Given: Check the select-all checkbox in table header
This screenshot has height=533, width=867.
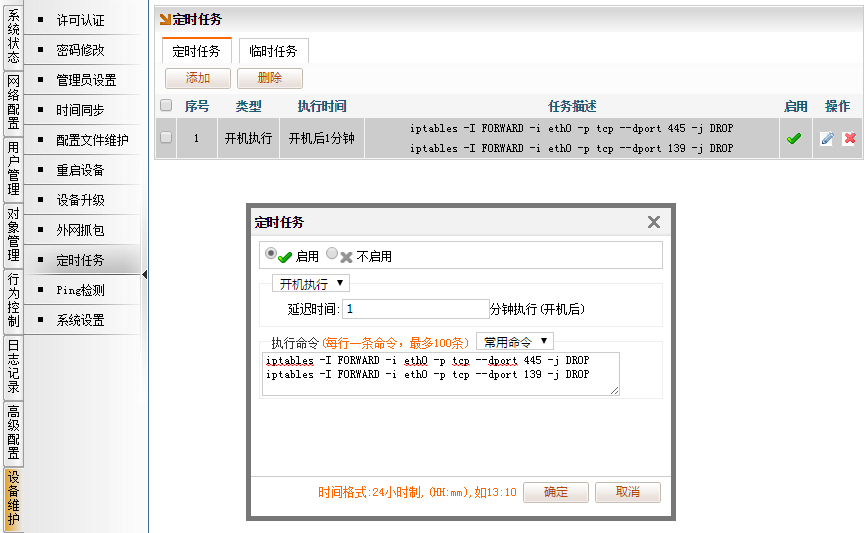Looking at the screenshot, I should 166,106.
